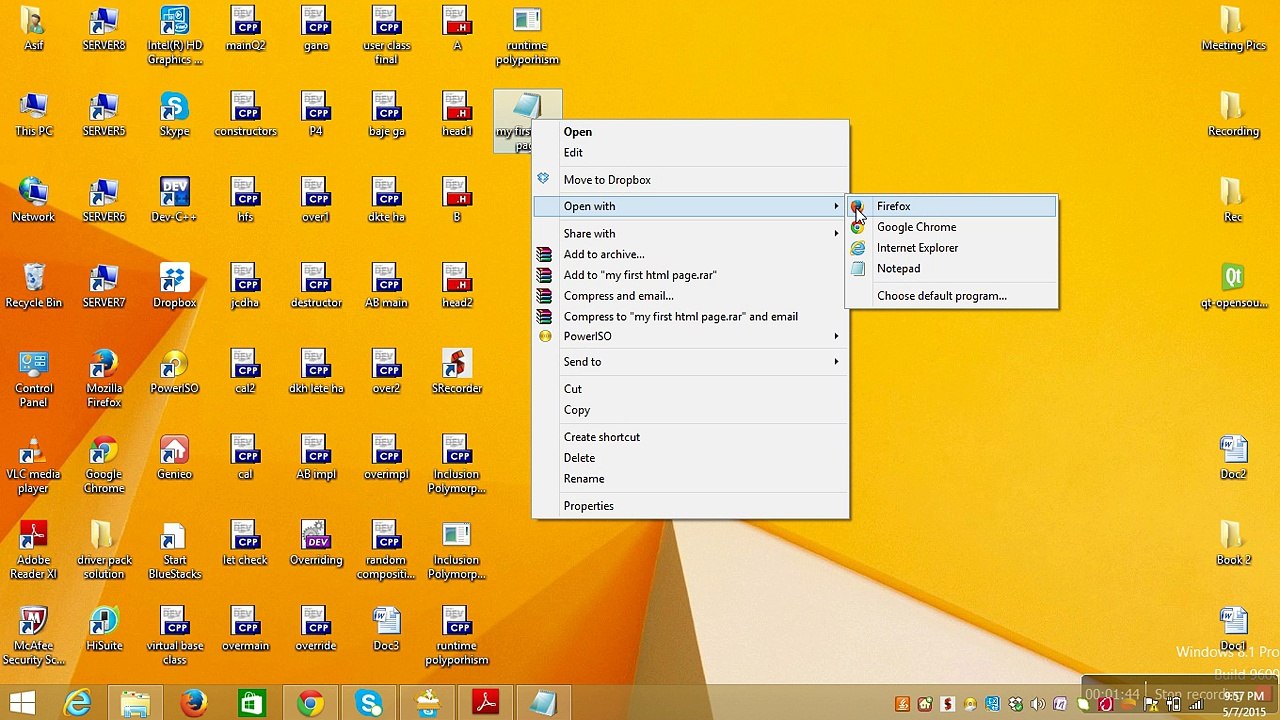The width and height of the screenshot is (1280, 720).
Task: Open File Explorer from the taskbar
Action: coord(135,703)
